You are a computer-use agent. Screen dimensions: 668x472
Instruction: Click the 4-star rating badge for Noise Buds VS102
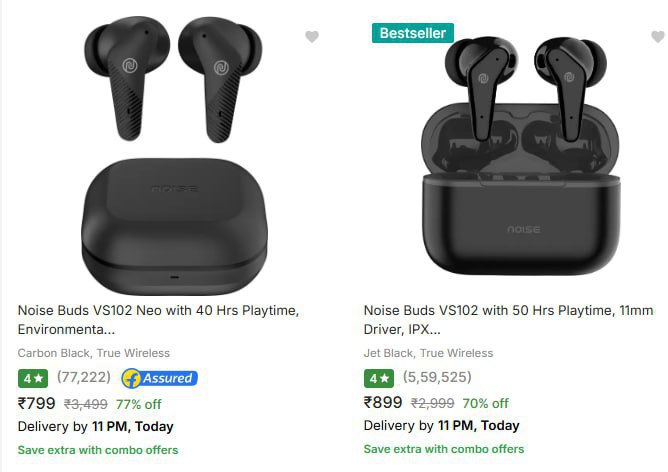(379, 378)
